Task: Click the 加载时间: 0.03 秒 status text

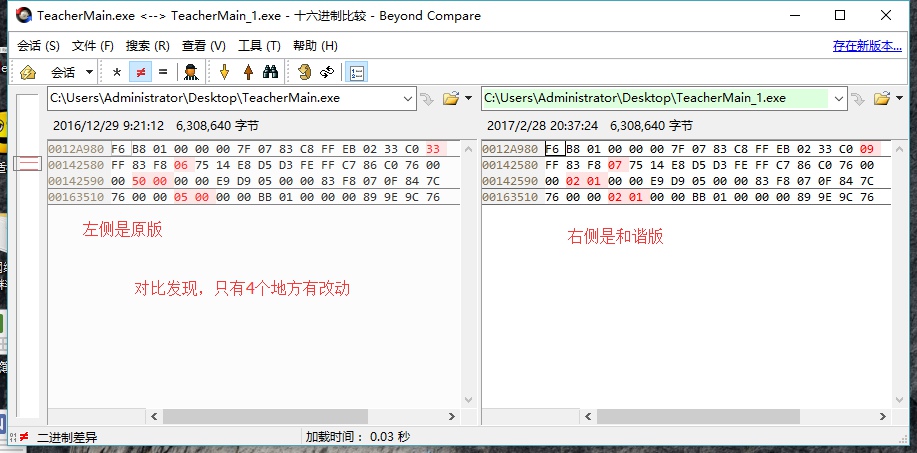Action: coord(358,437)
